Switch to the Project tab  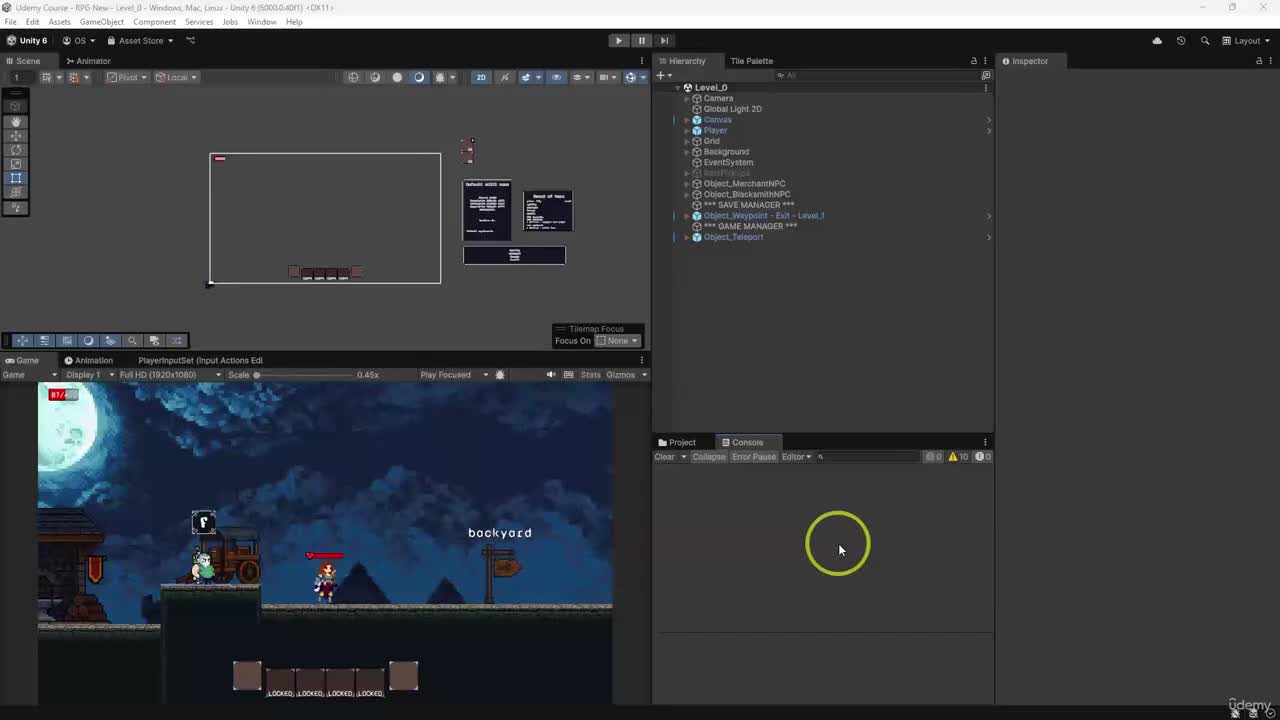pos(677,443)
